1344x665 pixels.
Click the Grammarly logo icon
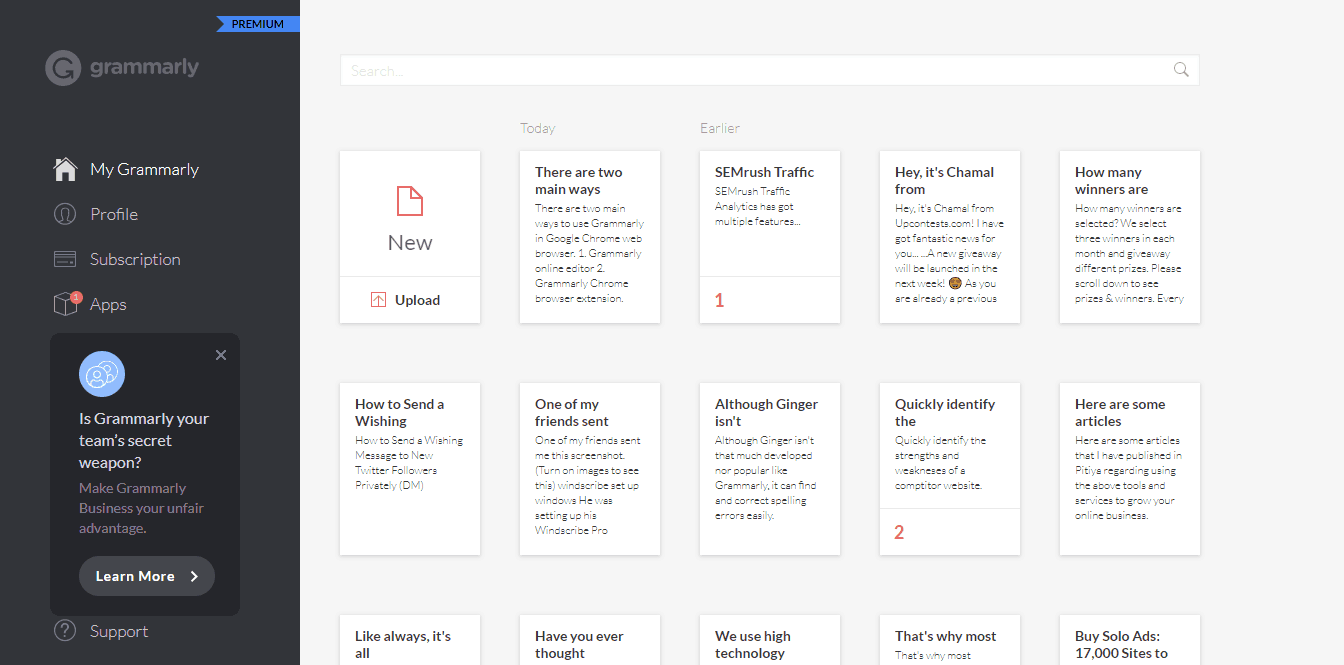pos(62,68)
